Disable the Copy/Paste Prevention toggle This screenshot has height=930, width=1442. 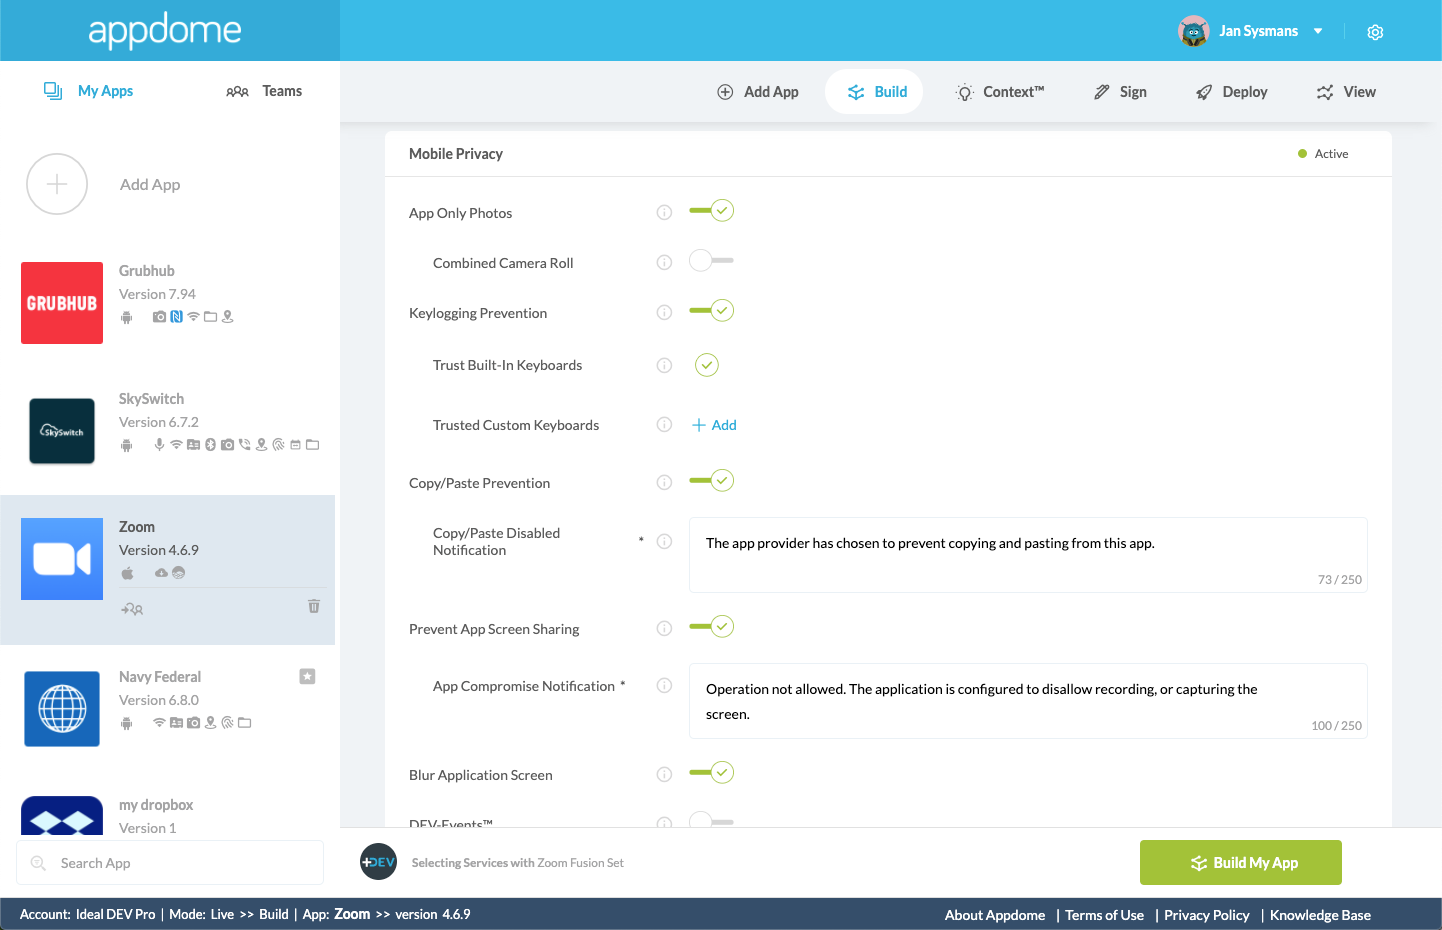[711, 481]
